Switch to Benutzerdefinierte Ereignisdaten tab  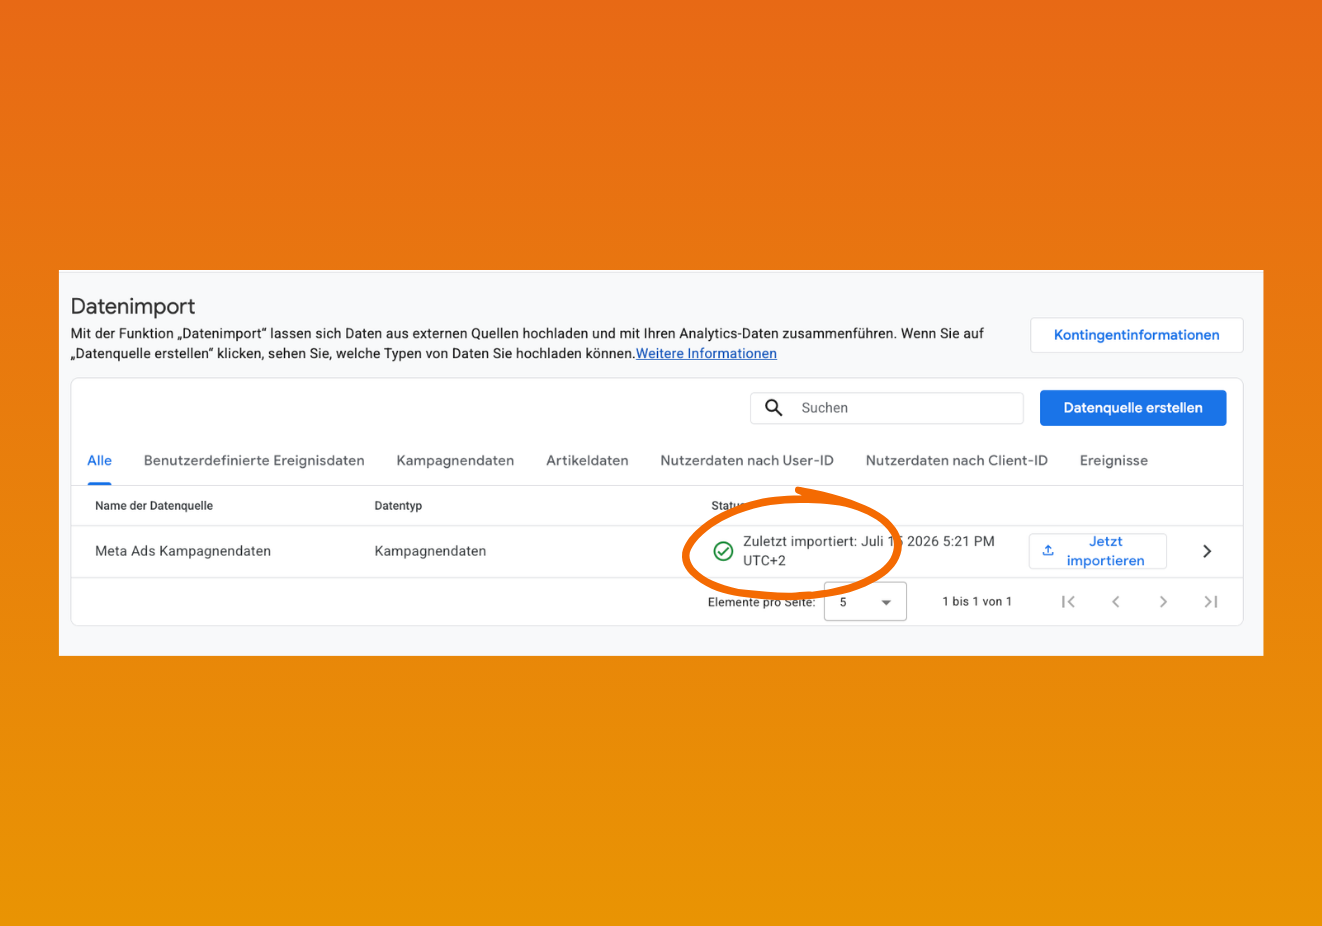tap(254, 461)
